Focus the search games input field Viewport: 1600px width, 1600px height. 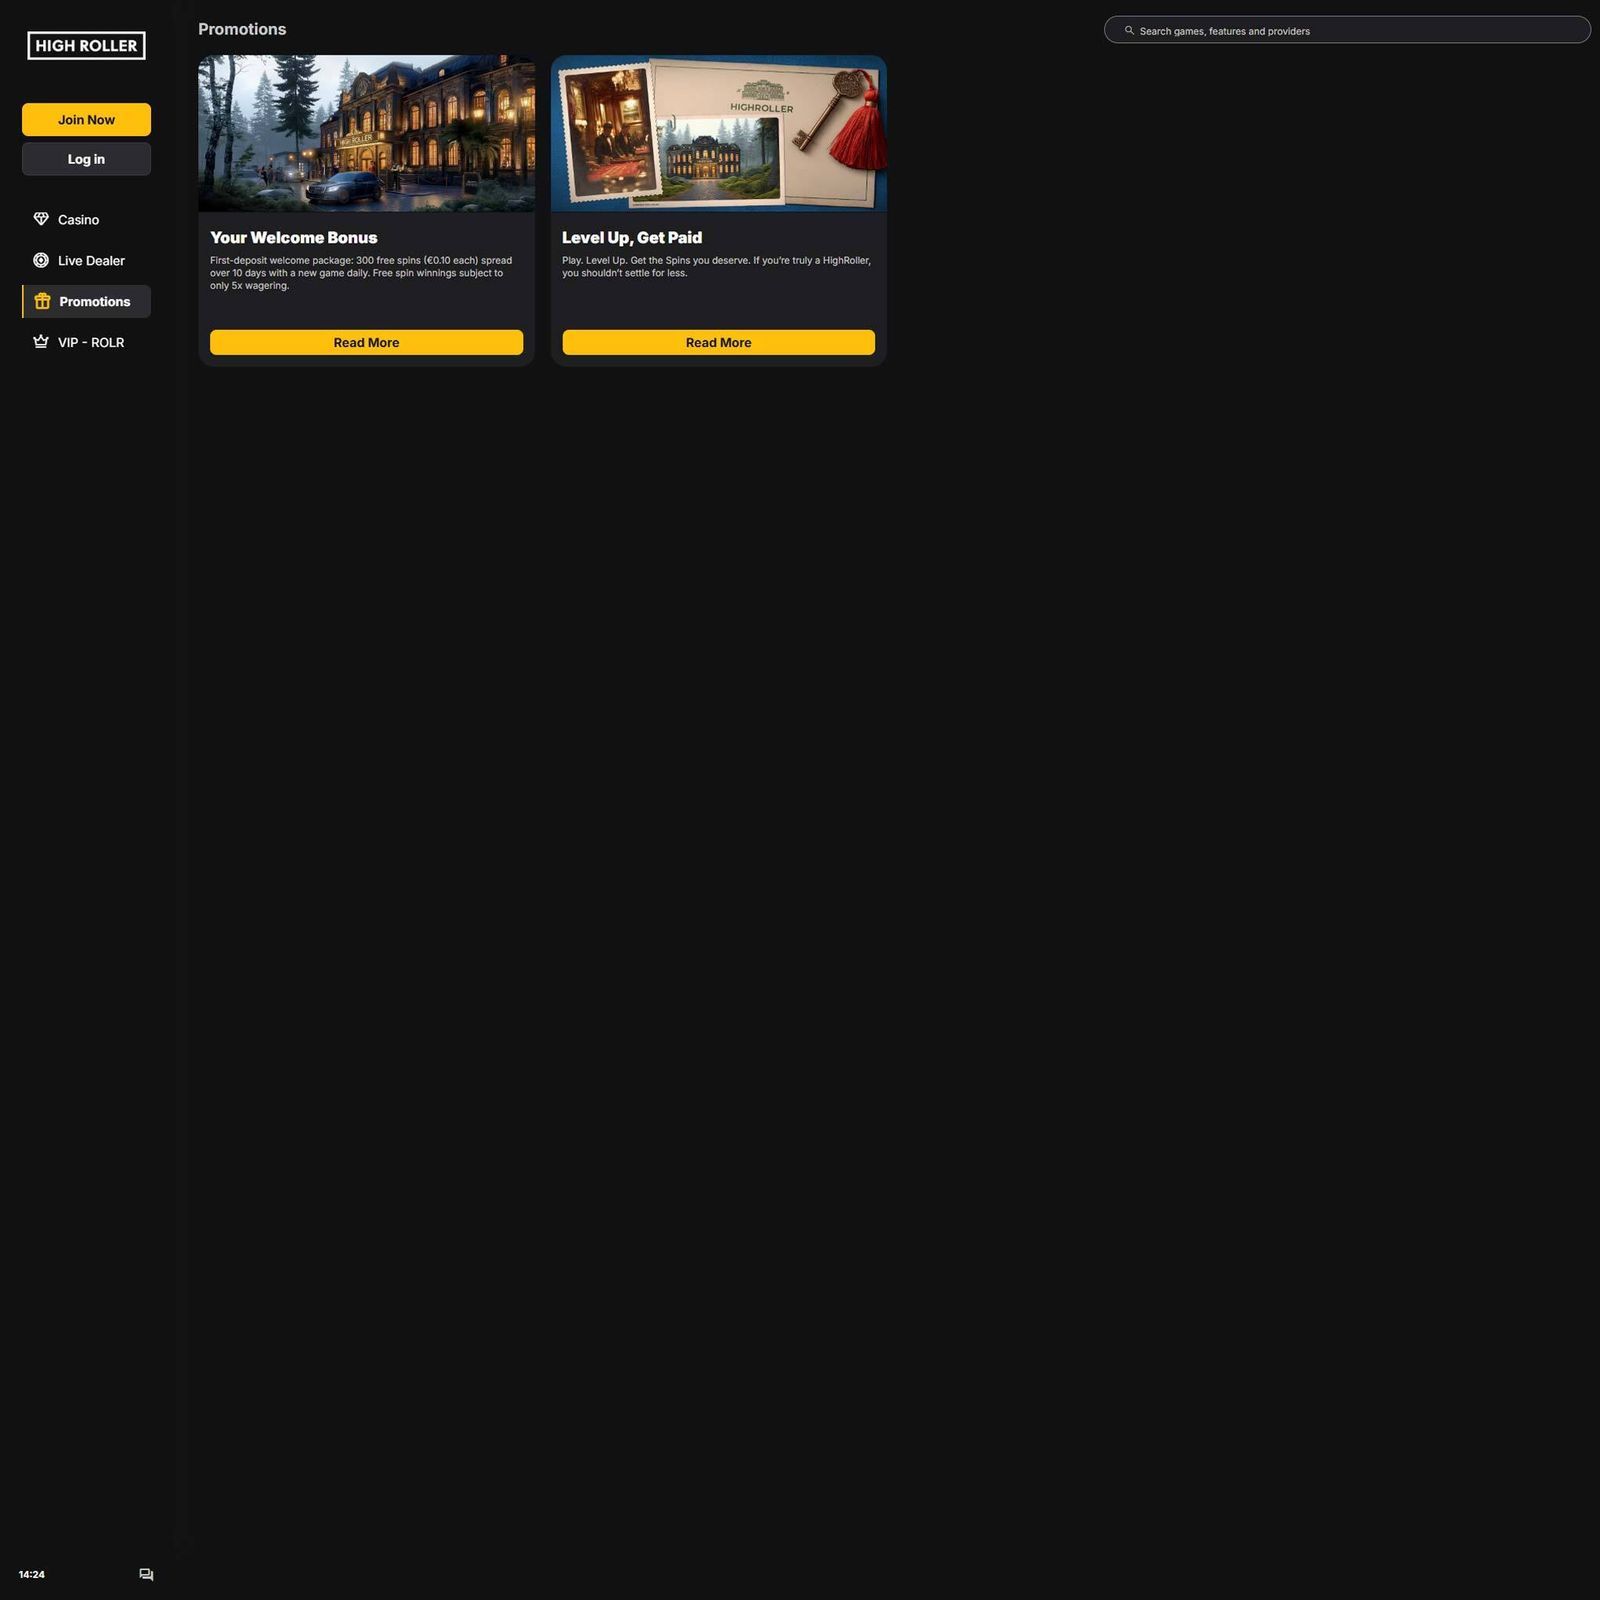1347,30
